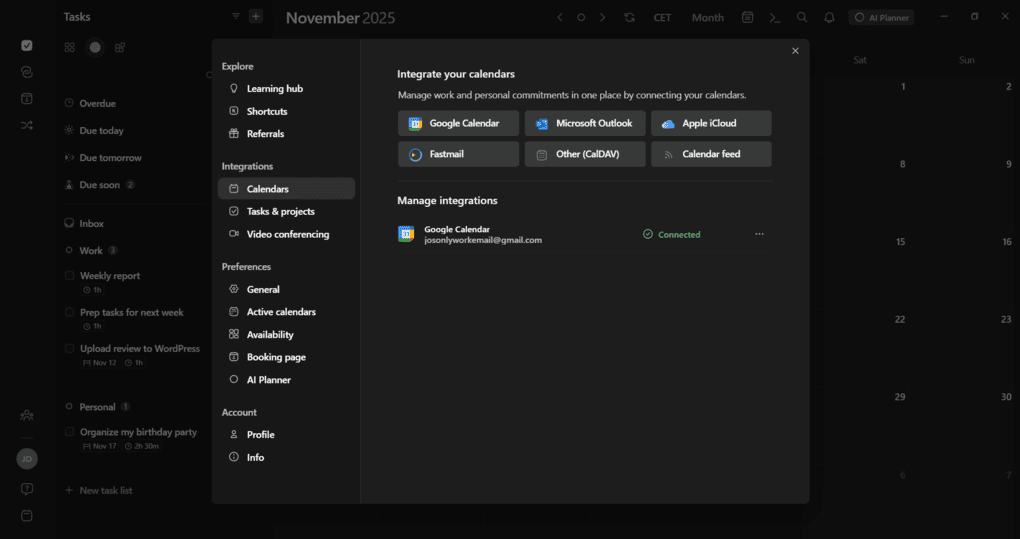The image size is (1020, 539).
Task: Select the board view icon in Tasks
Action: coord(120,47)
